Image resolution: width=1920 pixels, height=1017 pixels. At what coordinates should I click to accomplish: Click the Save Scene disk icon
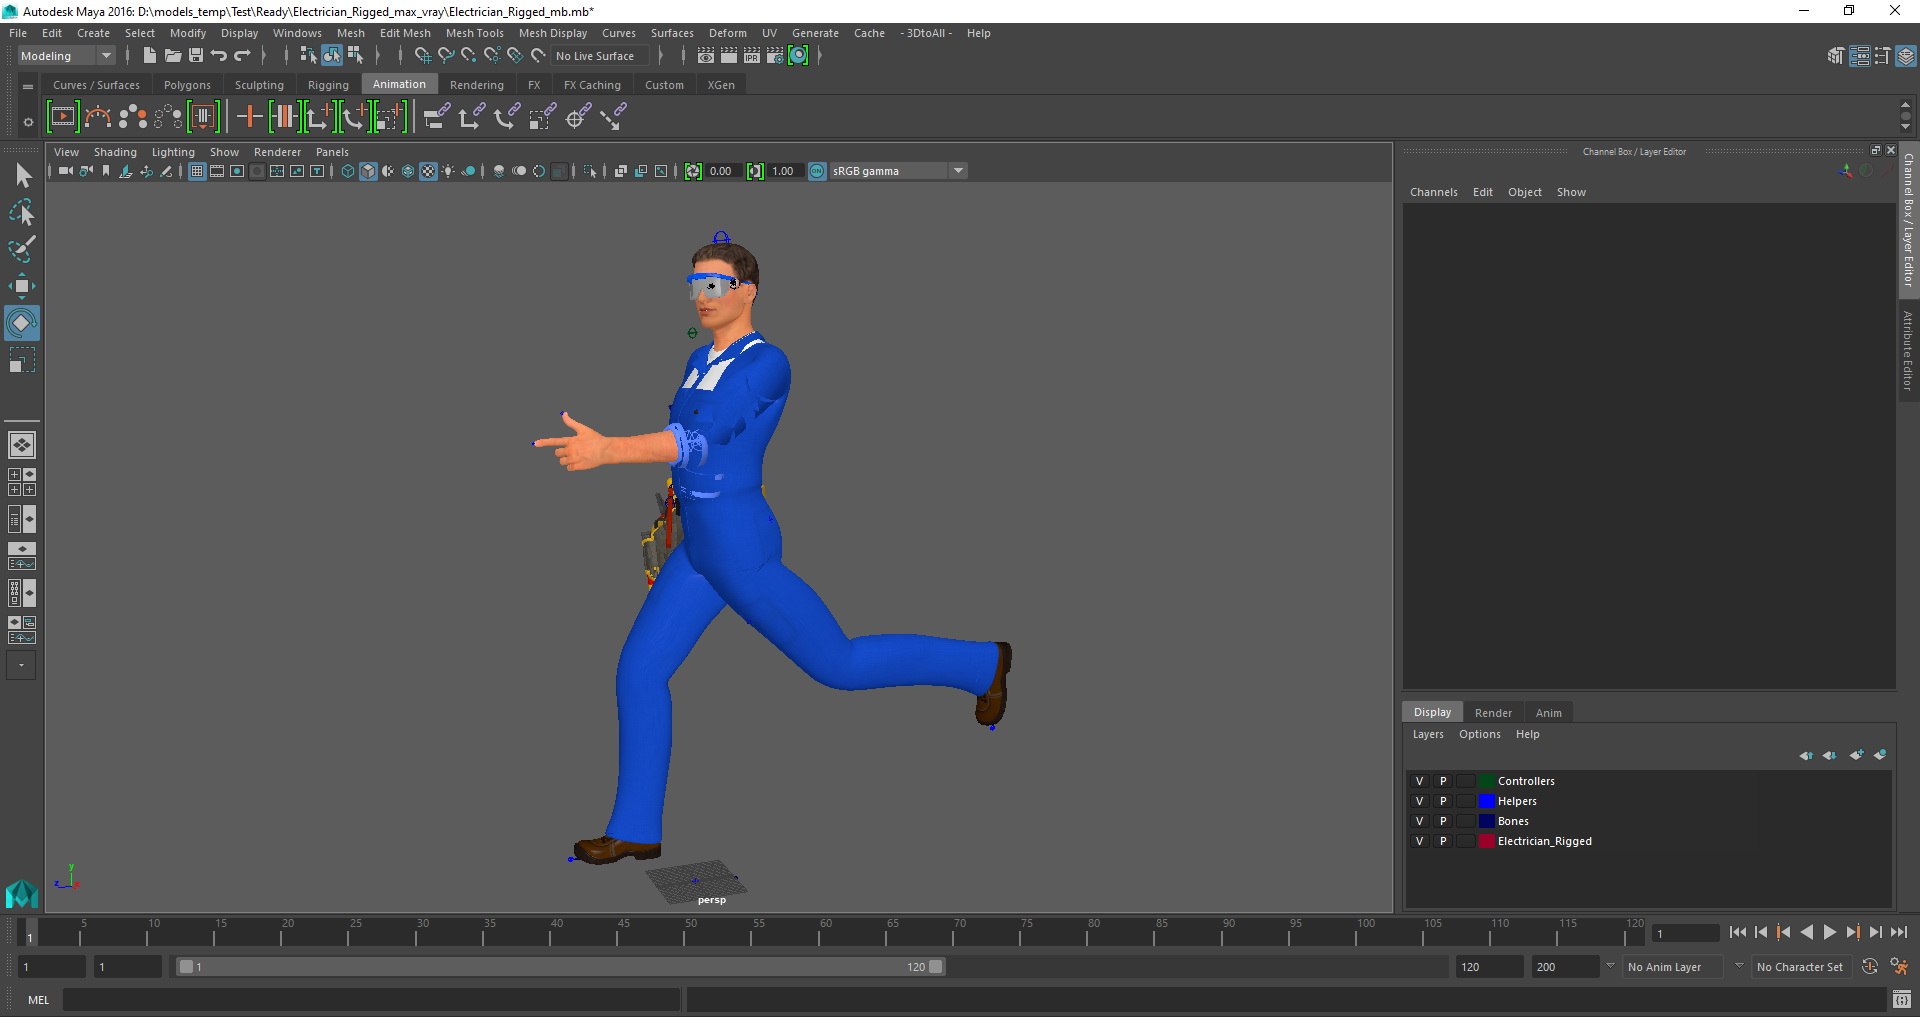(x=195, y=56)
